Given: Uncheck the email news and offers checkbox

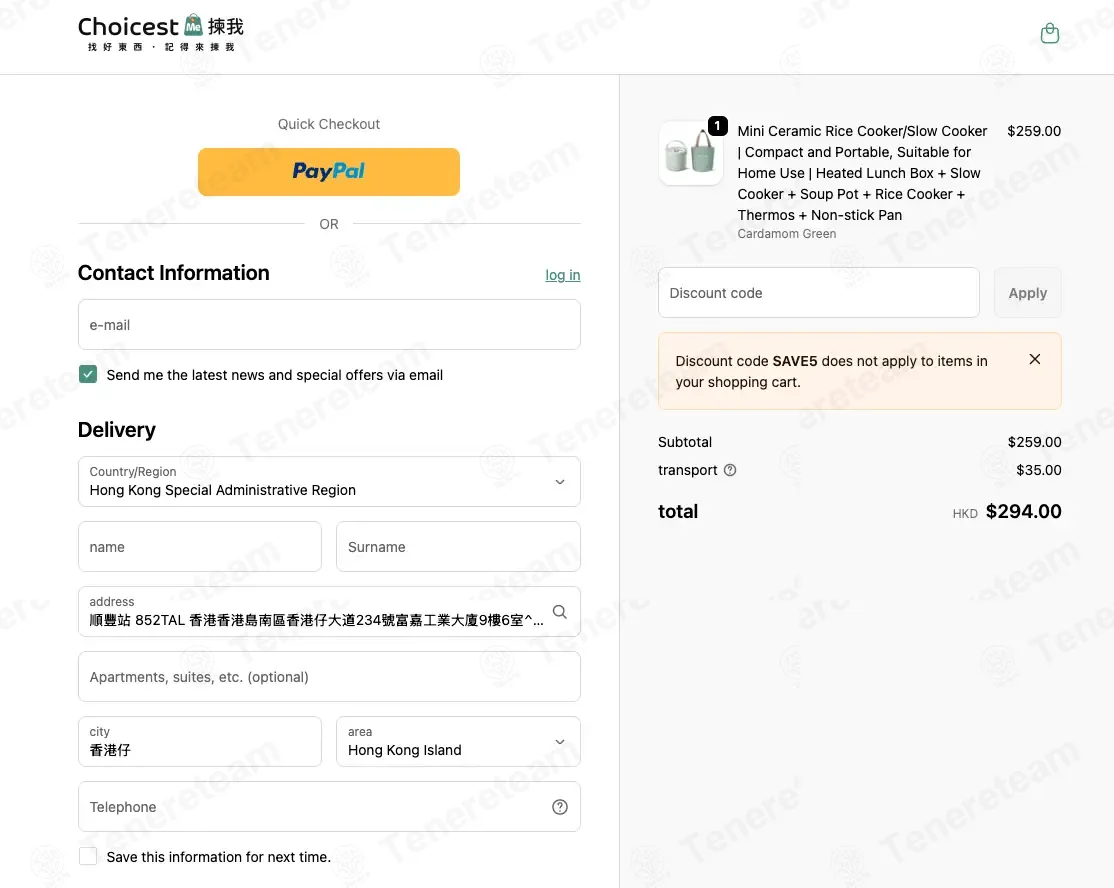Looking at the screenshot, I should (88, 374).
